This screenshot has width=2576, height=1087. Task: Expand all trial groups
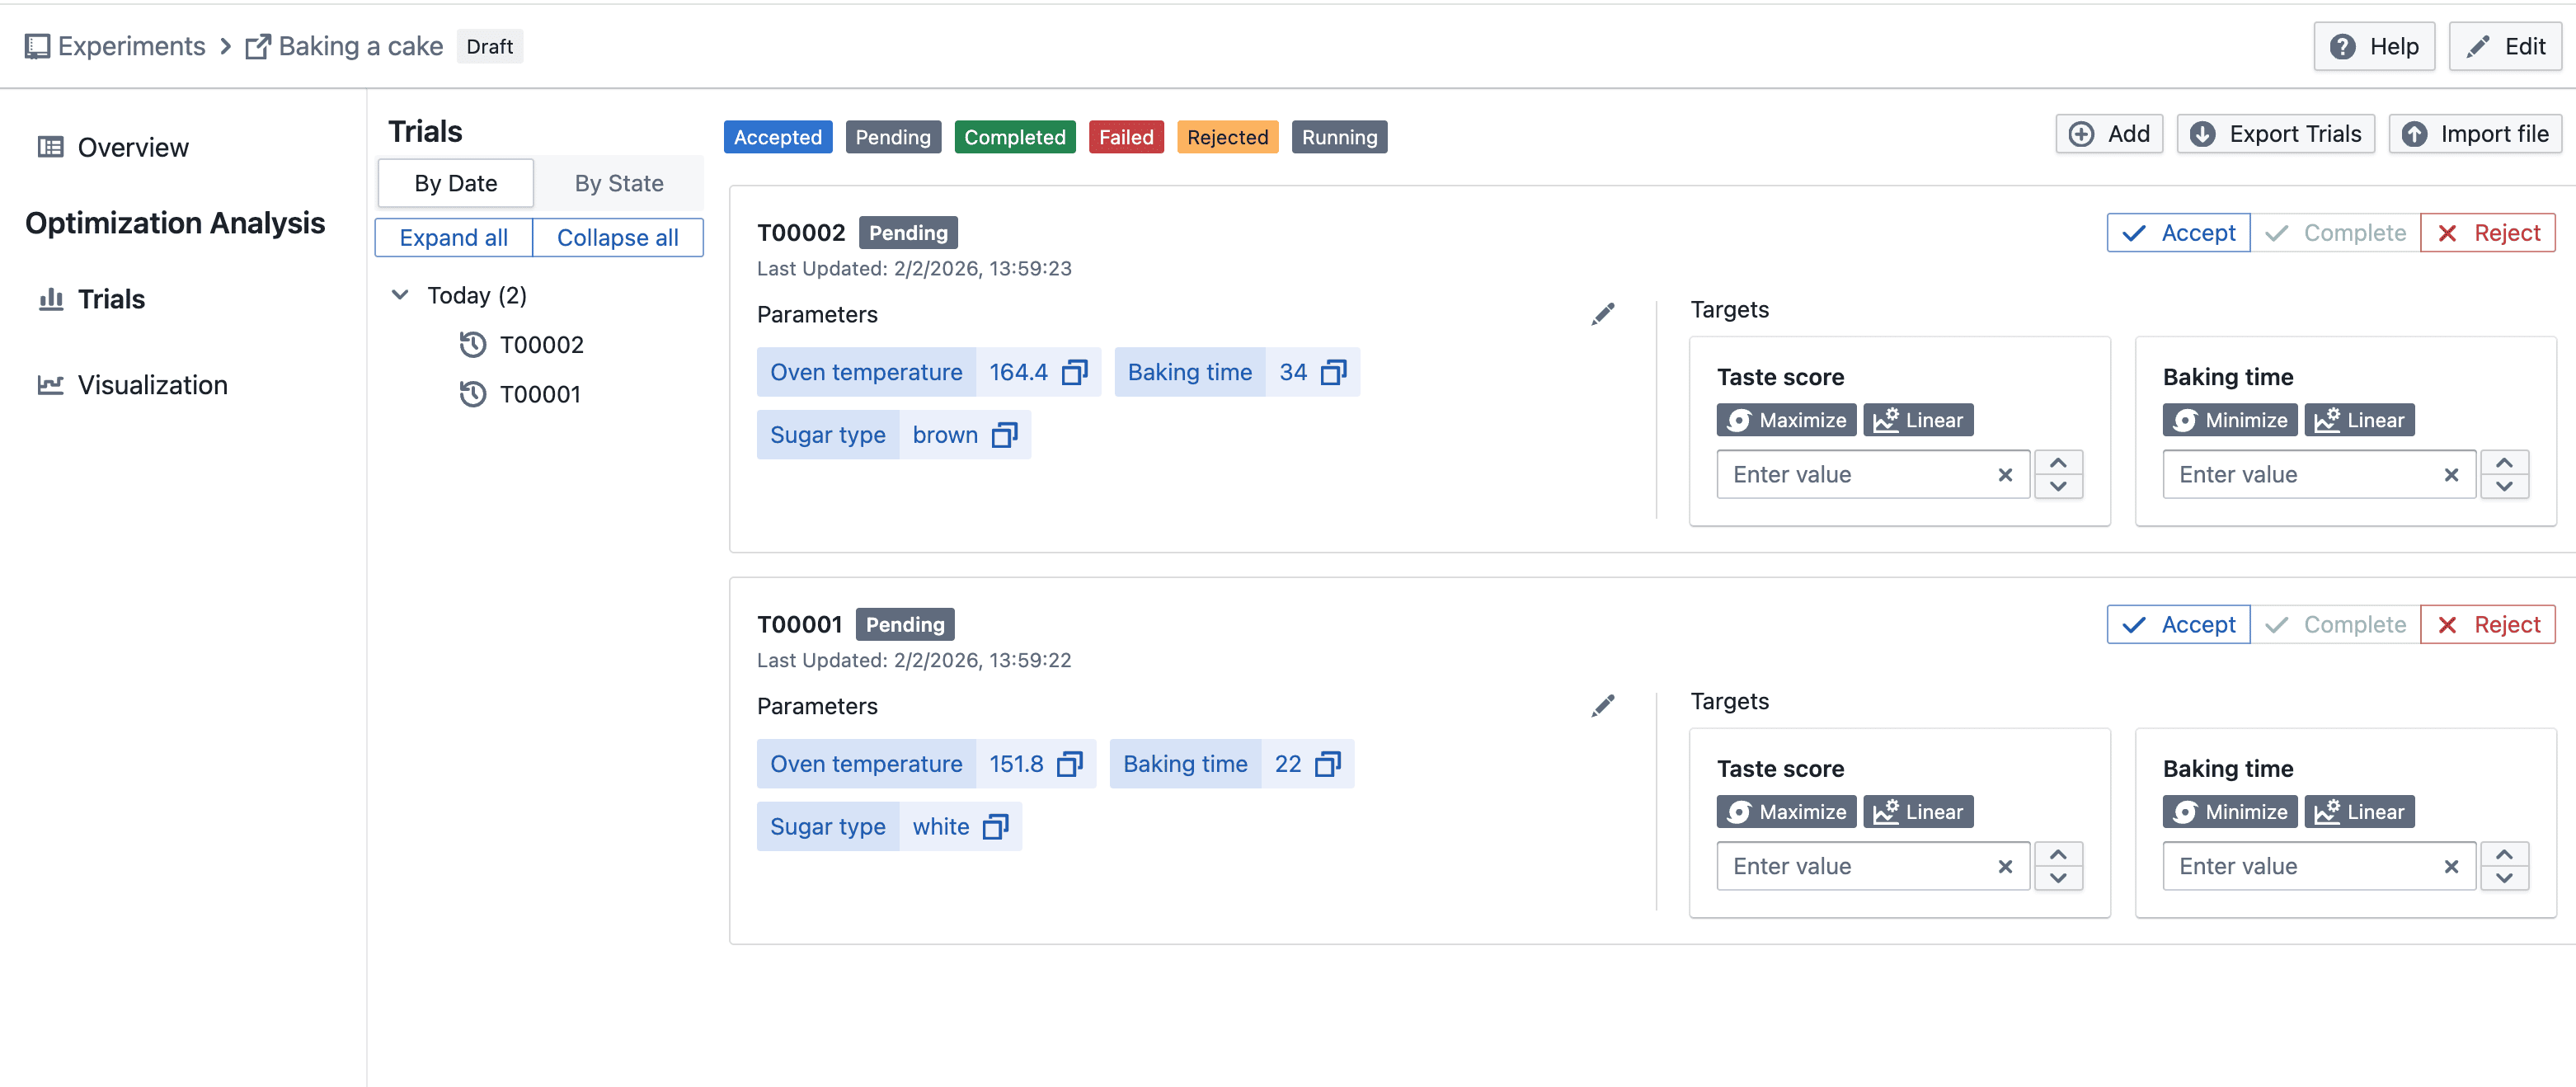tap(453, 238)
